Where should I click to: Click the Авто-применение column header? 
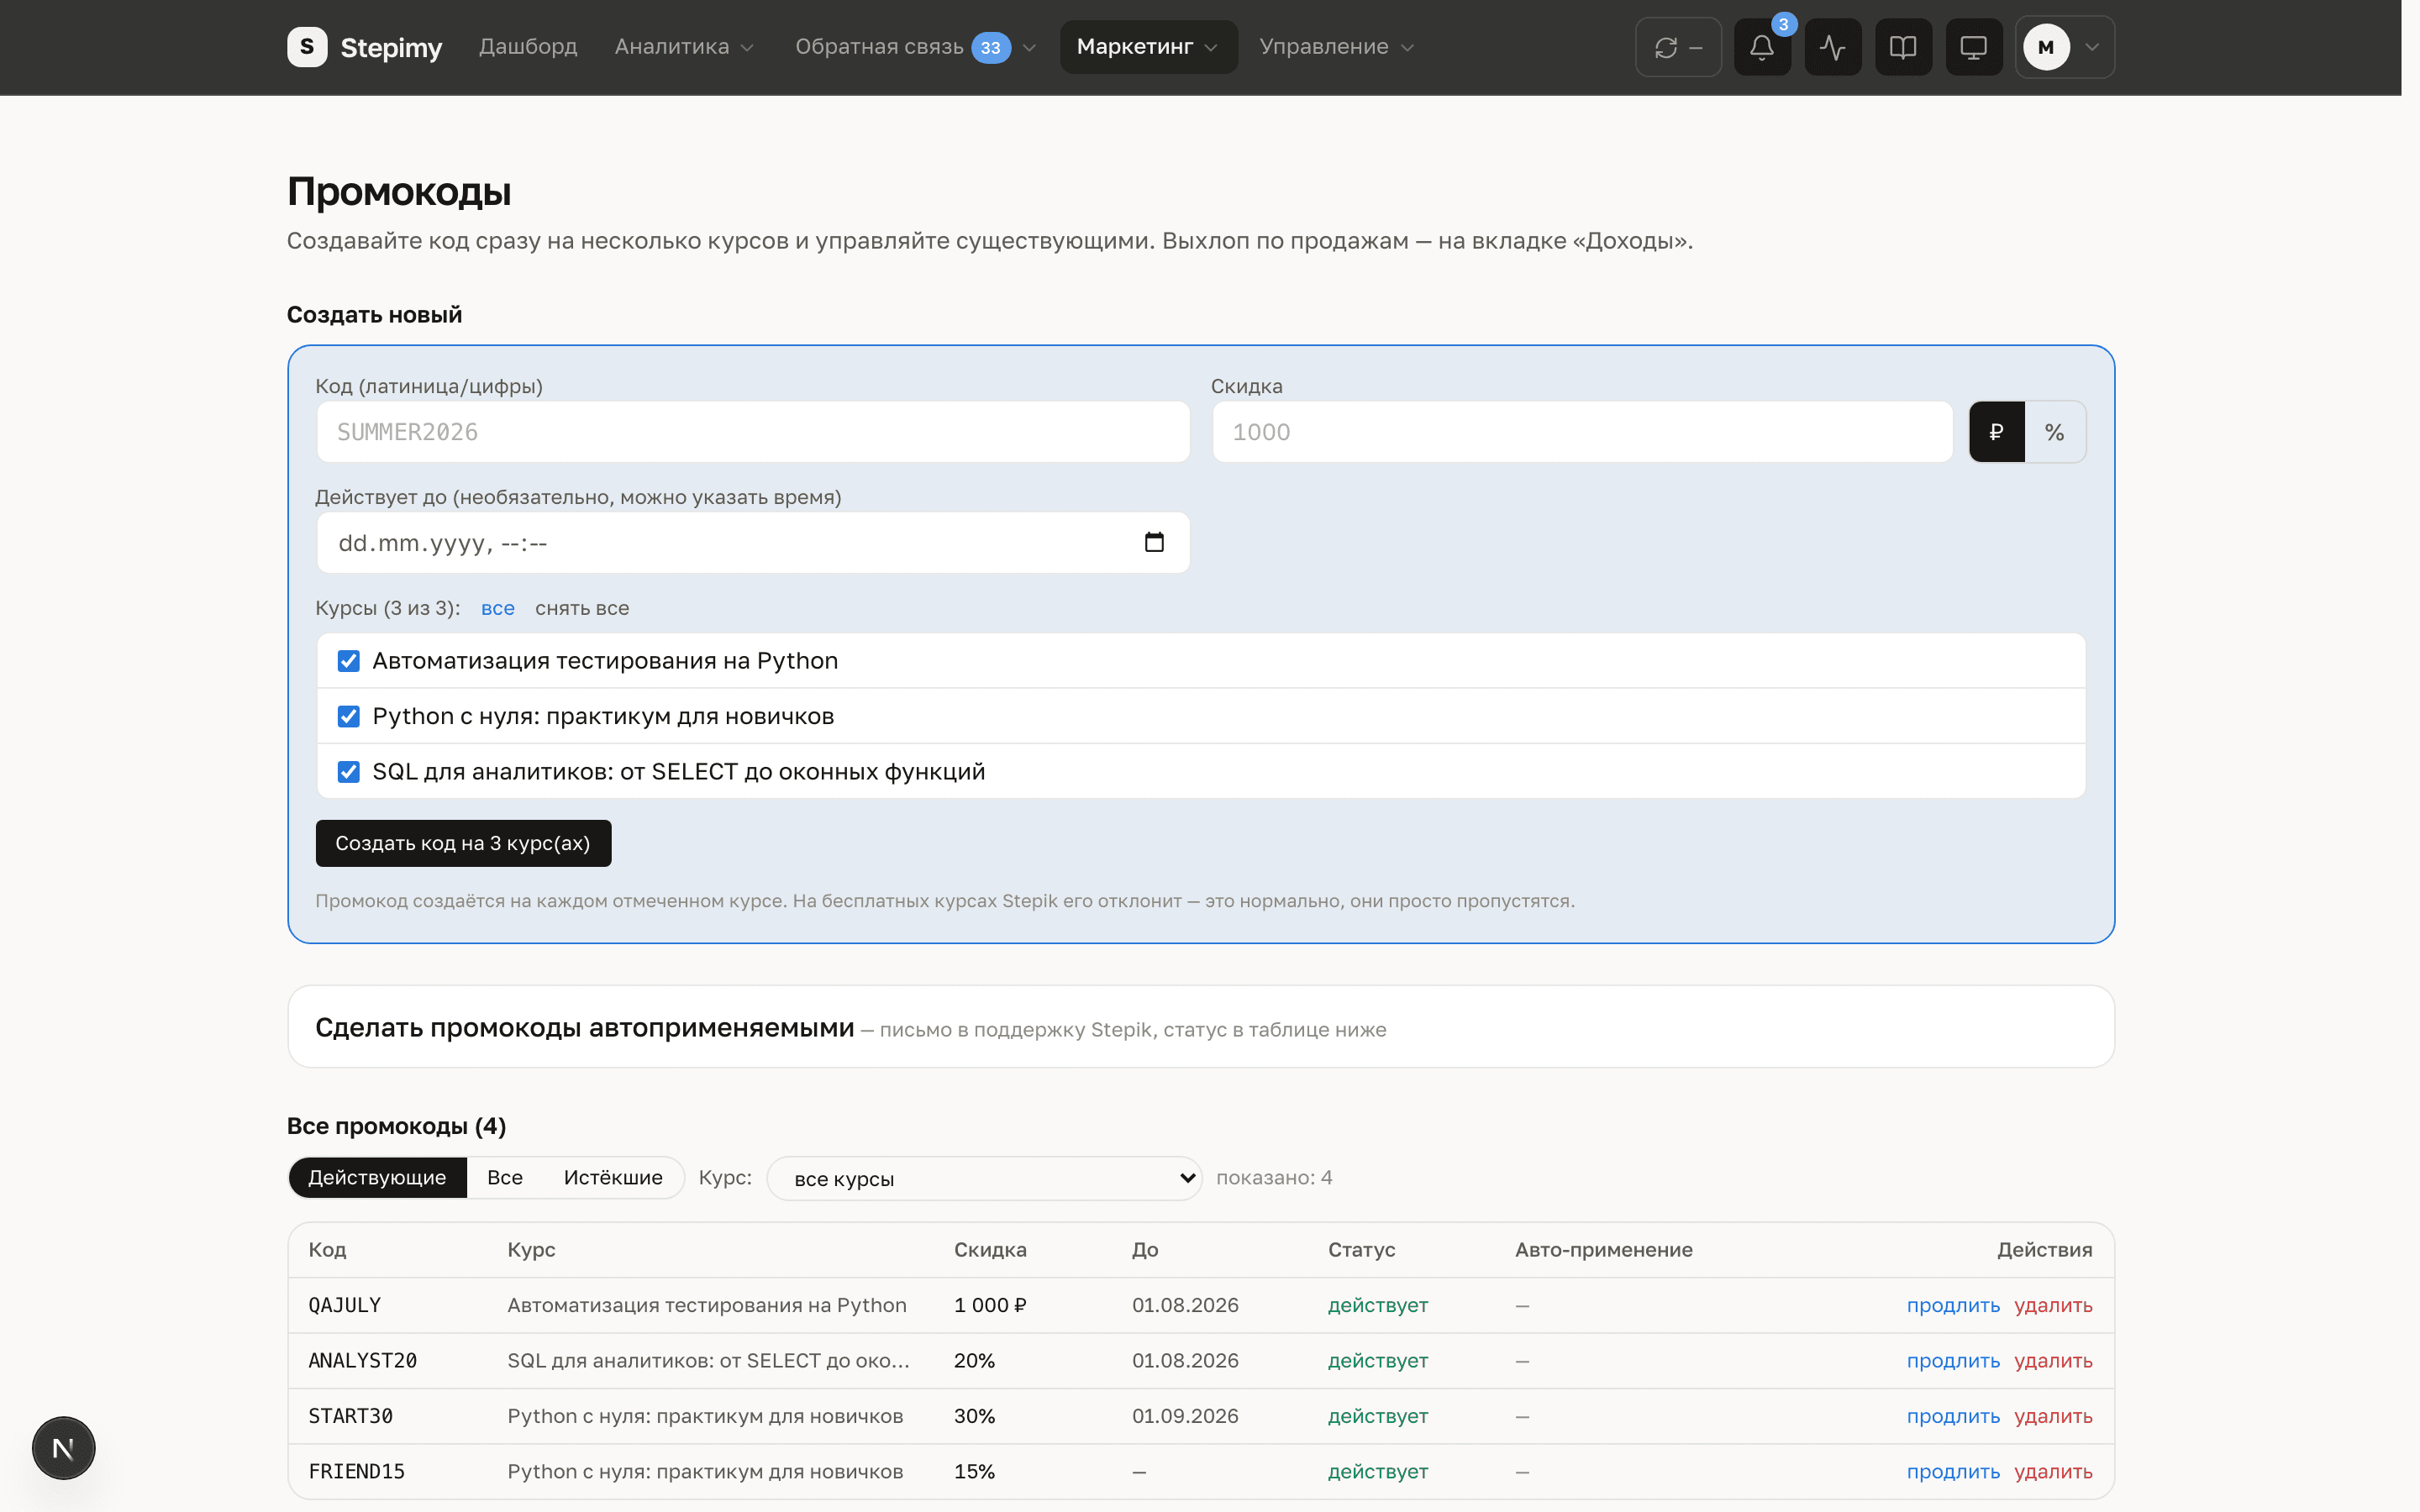coord(1603,1250)
